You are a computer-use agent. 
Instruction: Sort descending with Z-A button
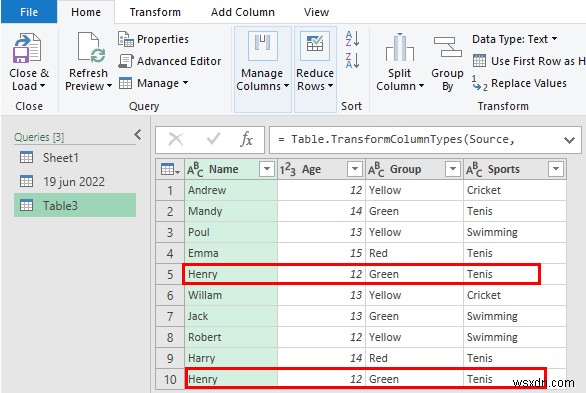click(x=352, y=61)
